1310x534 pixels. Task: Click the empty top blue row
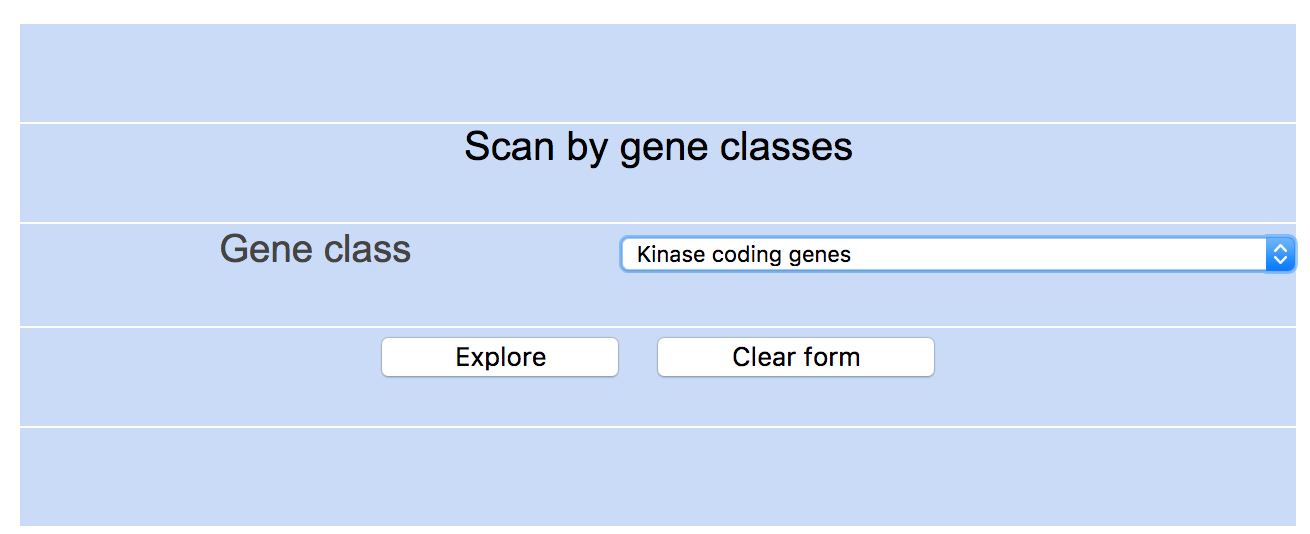coord(658,73)
